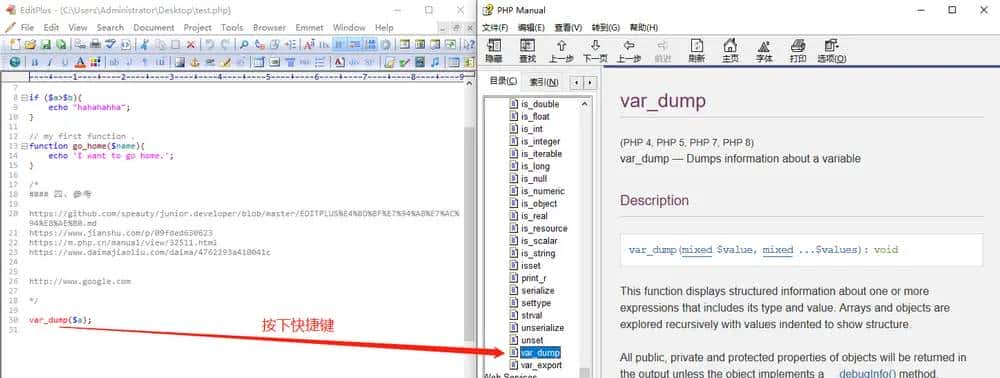Redo using the EditPlus toolbar icon

click(x=226, y=44)
